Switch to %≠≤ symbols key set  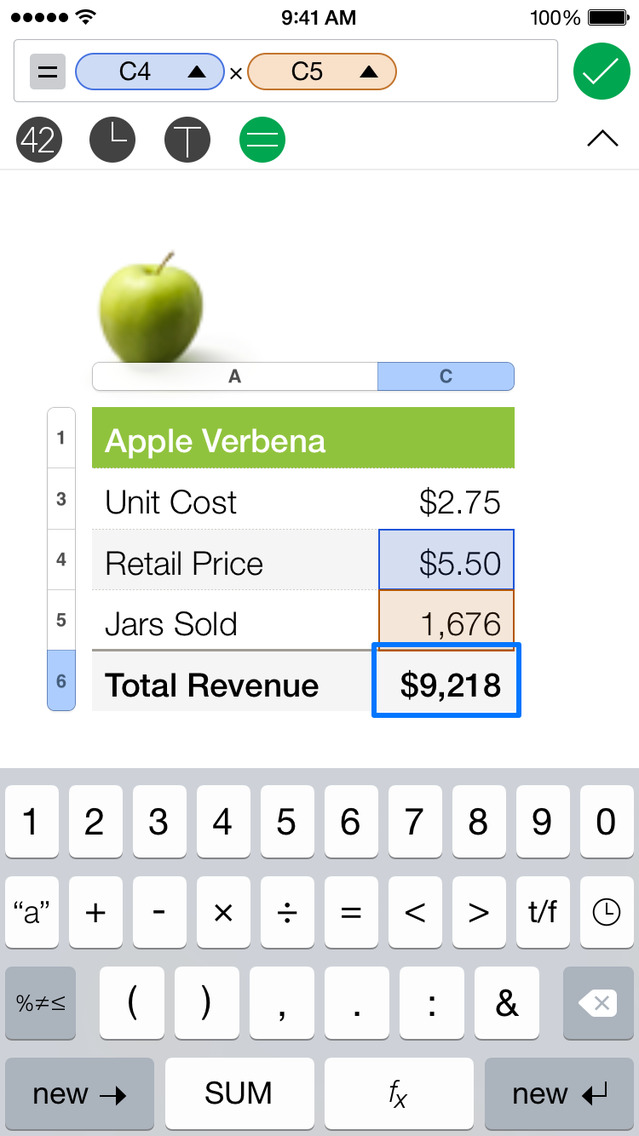40,1003
